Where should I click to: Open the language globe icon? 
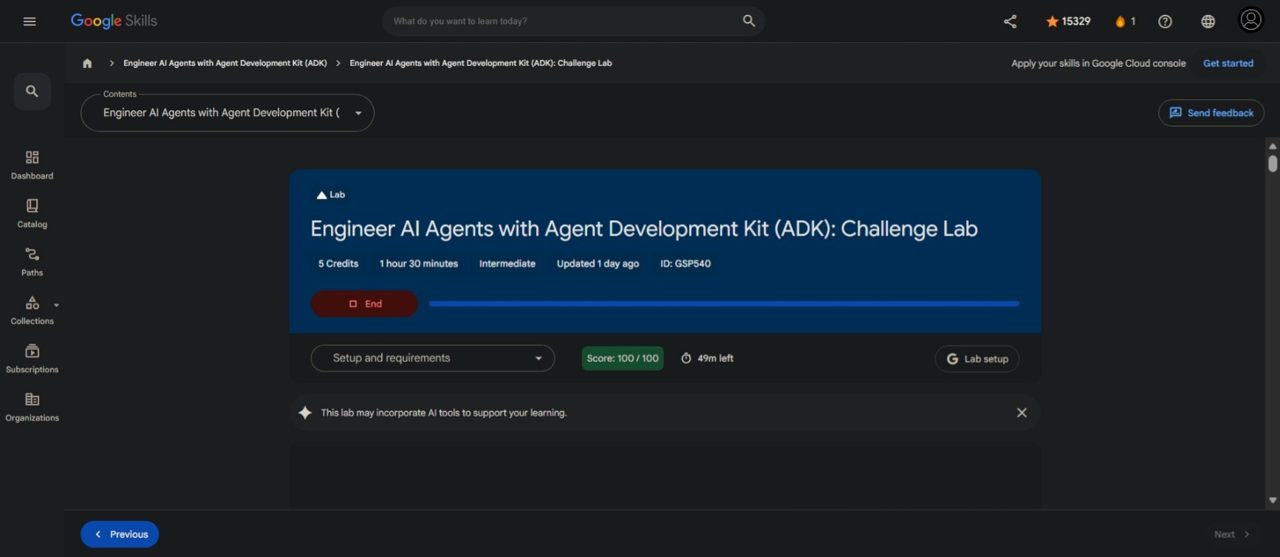[x=1208, y=21]
